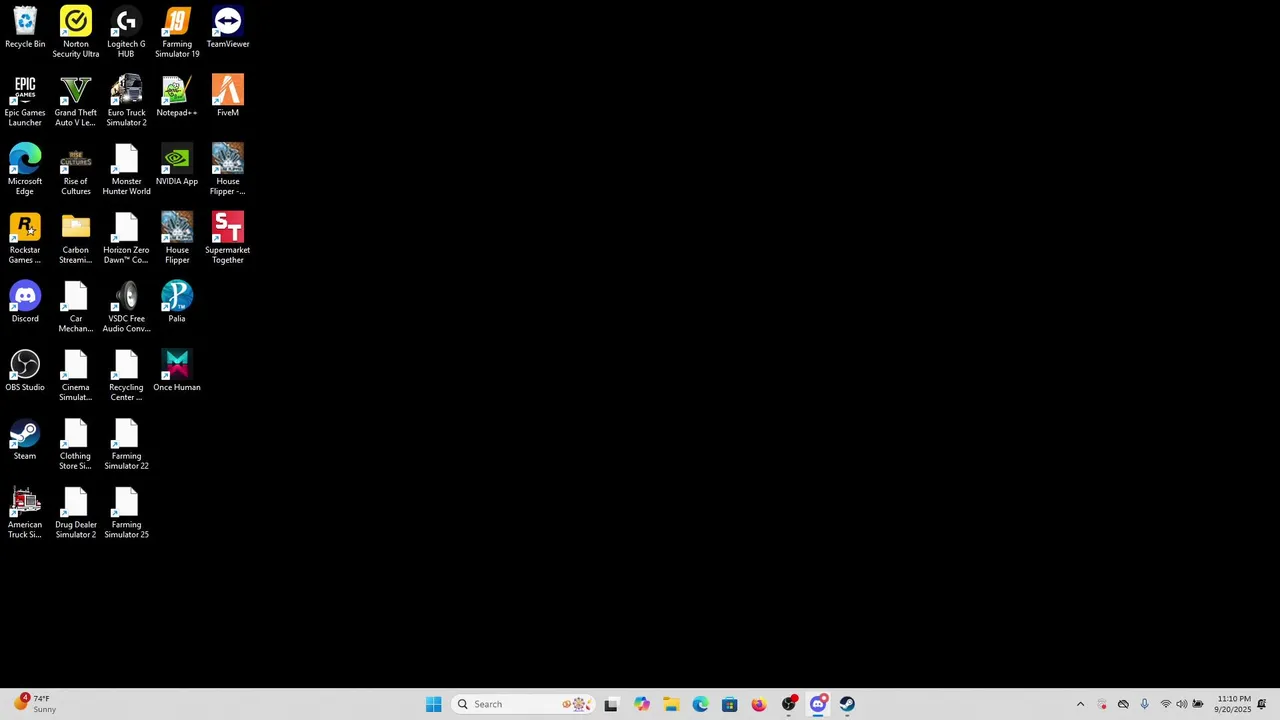The image size is (1280, 720).
Task: Open the 74°F Sunny weather widget
Action: 34,704
